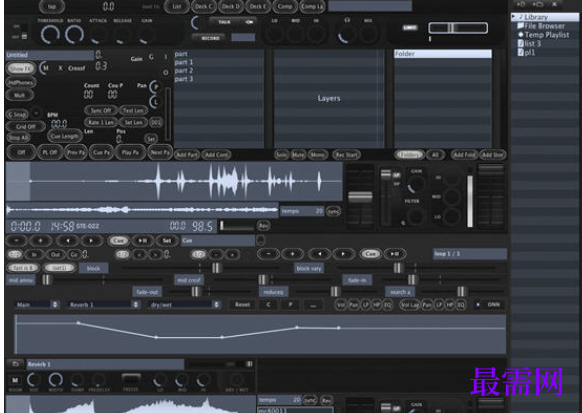Select File Browser in the library
The height and width of the screenshot is (413, 582).
click(544, 26)
